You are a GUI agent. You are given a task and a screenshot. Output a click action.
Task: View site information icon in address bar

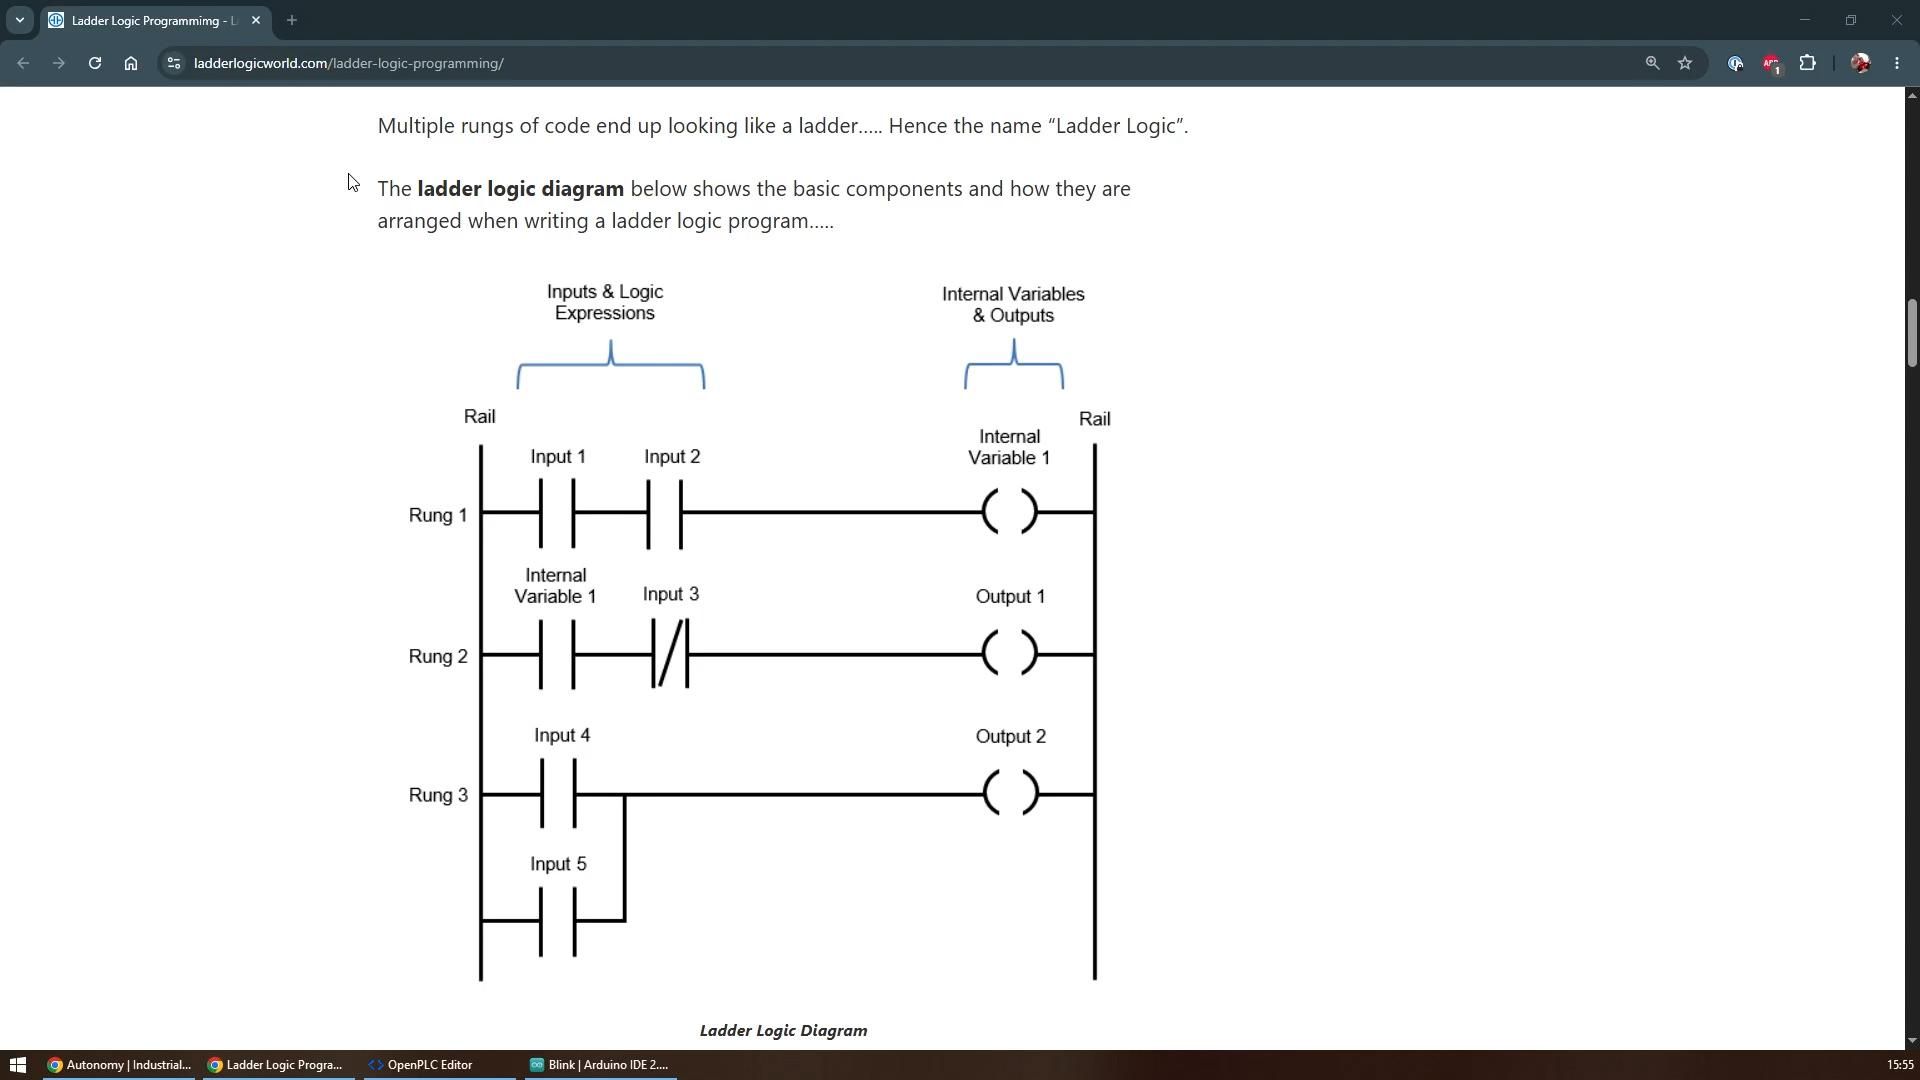174,63
